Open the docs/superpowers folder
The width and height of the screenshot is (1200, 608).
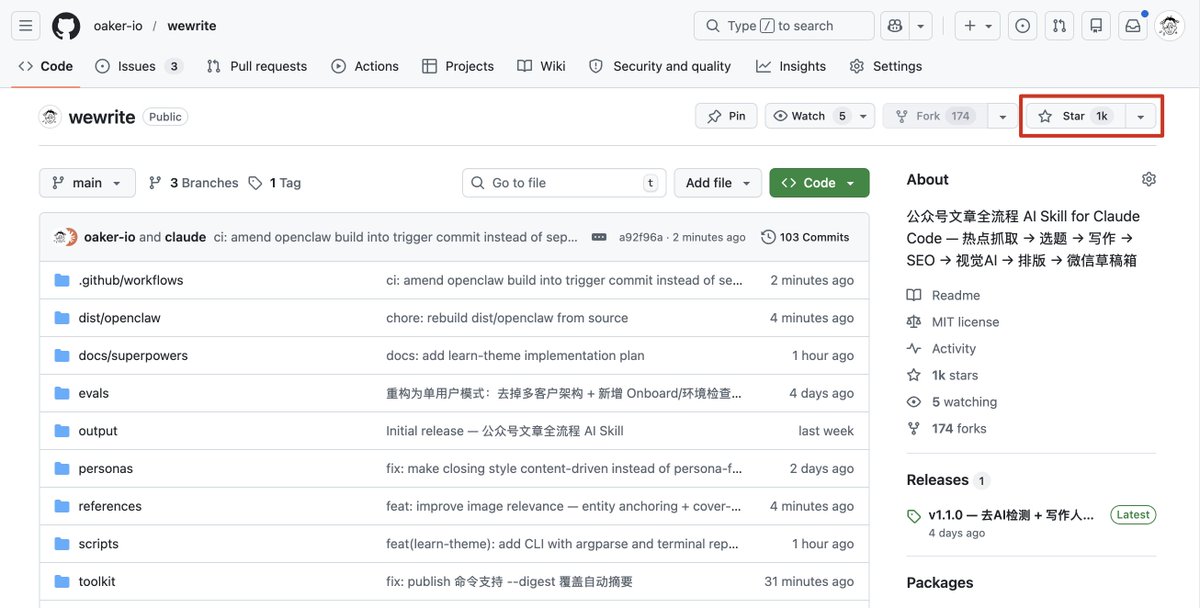[x=133, y=355]
